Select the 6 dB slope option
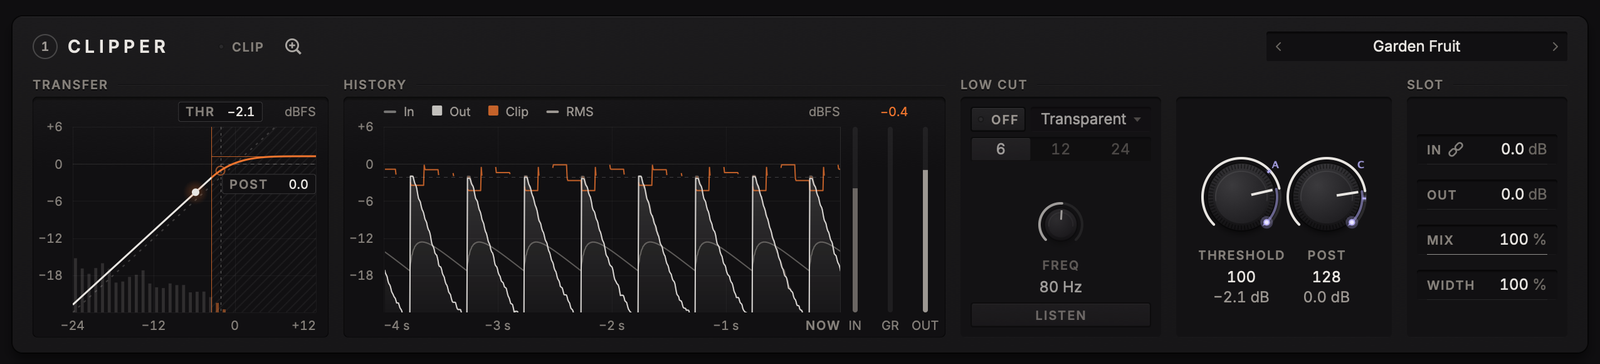 (x=1001, y=149)
